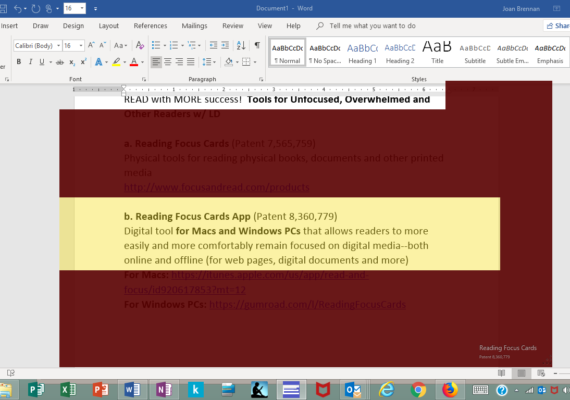
Task: Launch Google Chrome from the taskbar
Action: [x=418, y=390]
